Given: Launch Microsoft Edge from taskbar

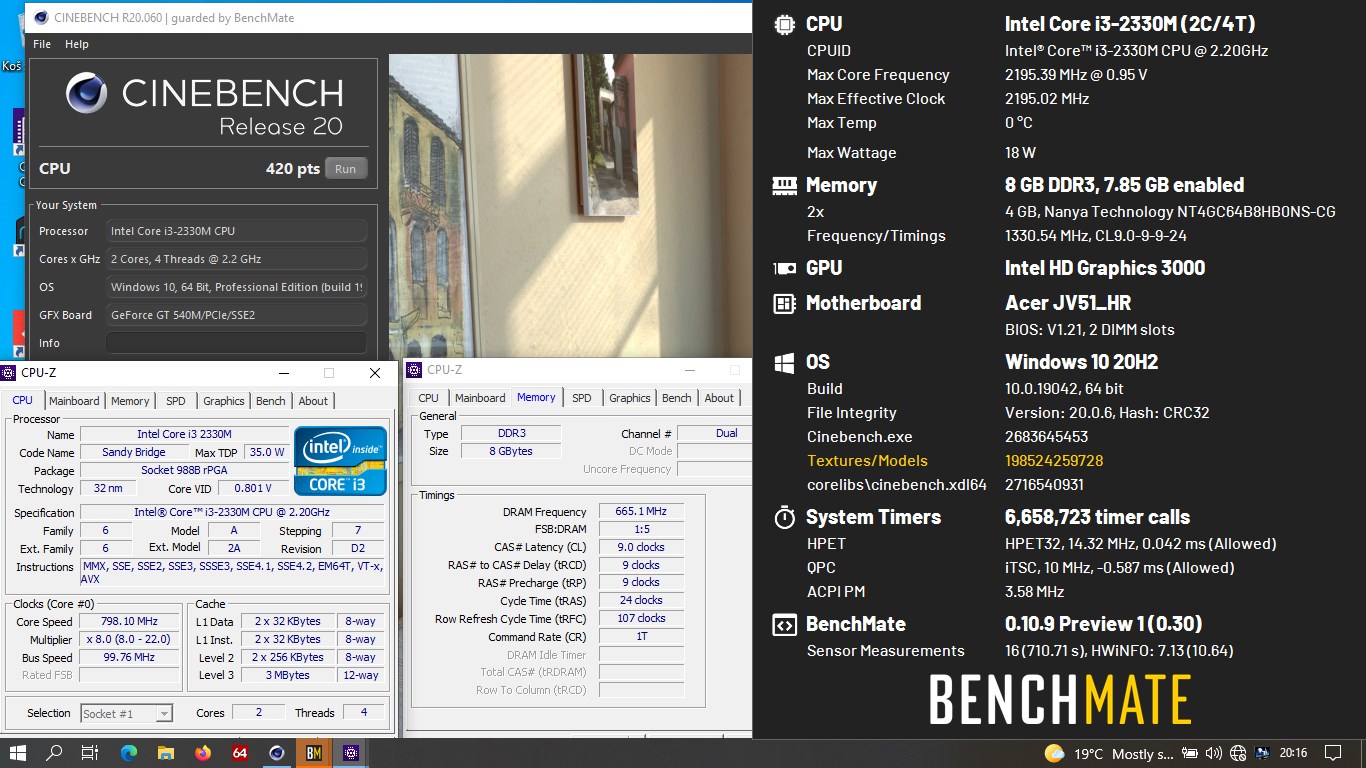Looking at the screenshot, I should pos(129,753).
